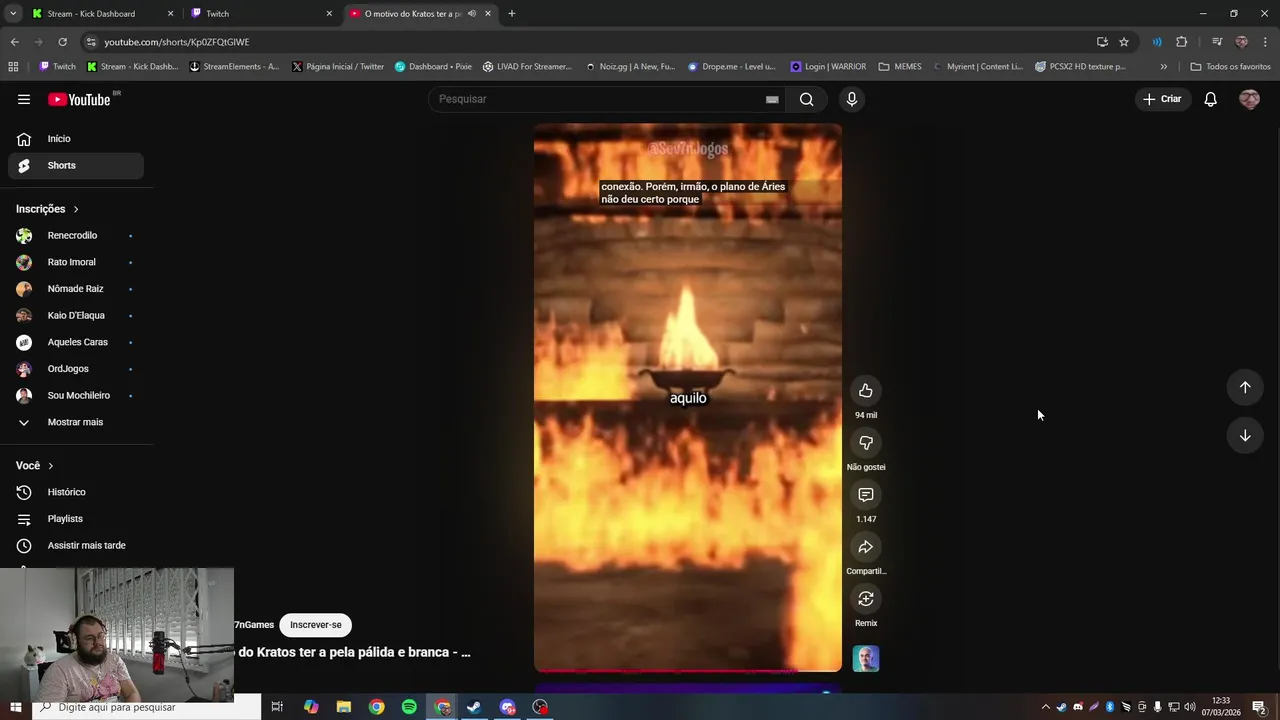Open the YouTube account avatar menu
The image size is (1280, 720).
(x=1249, y=99)
